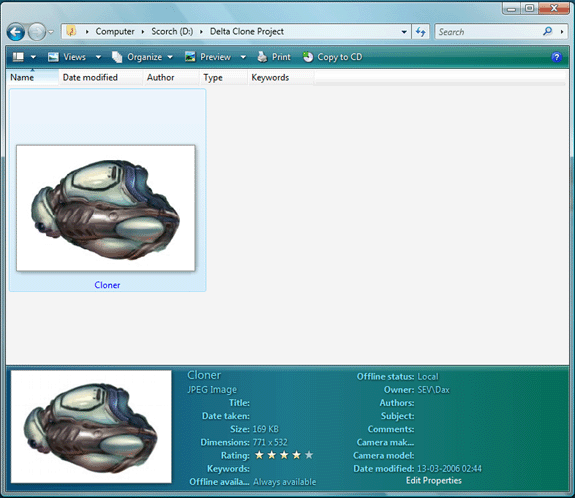Screen dimensions: 575x498
Task: Expand the Views dropdown arrow
Action: (x=98, y=57)
